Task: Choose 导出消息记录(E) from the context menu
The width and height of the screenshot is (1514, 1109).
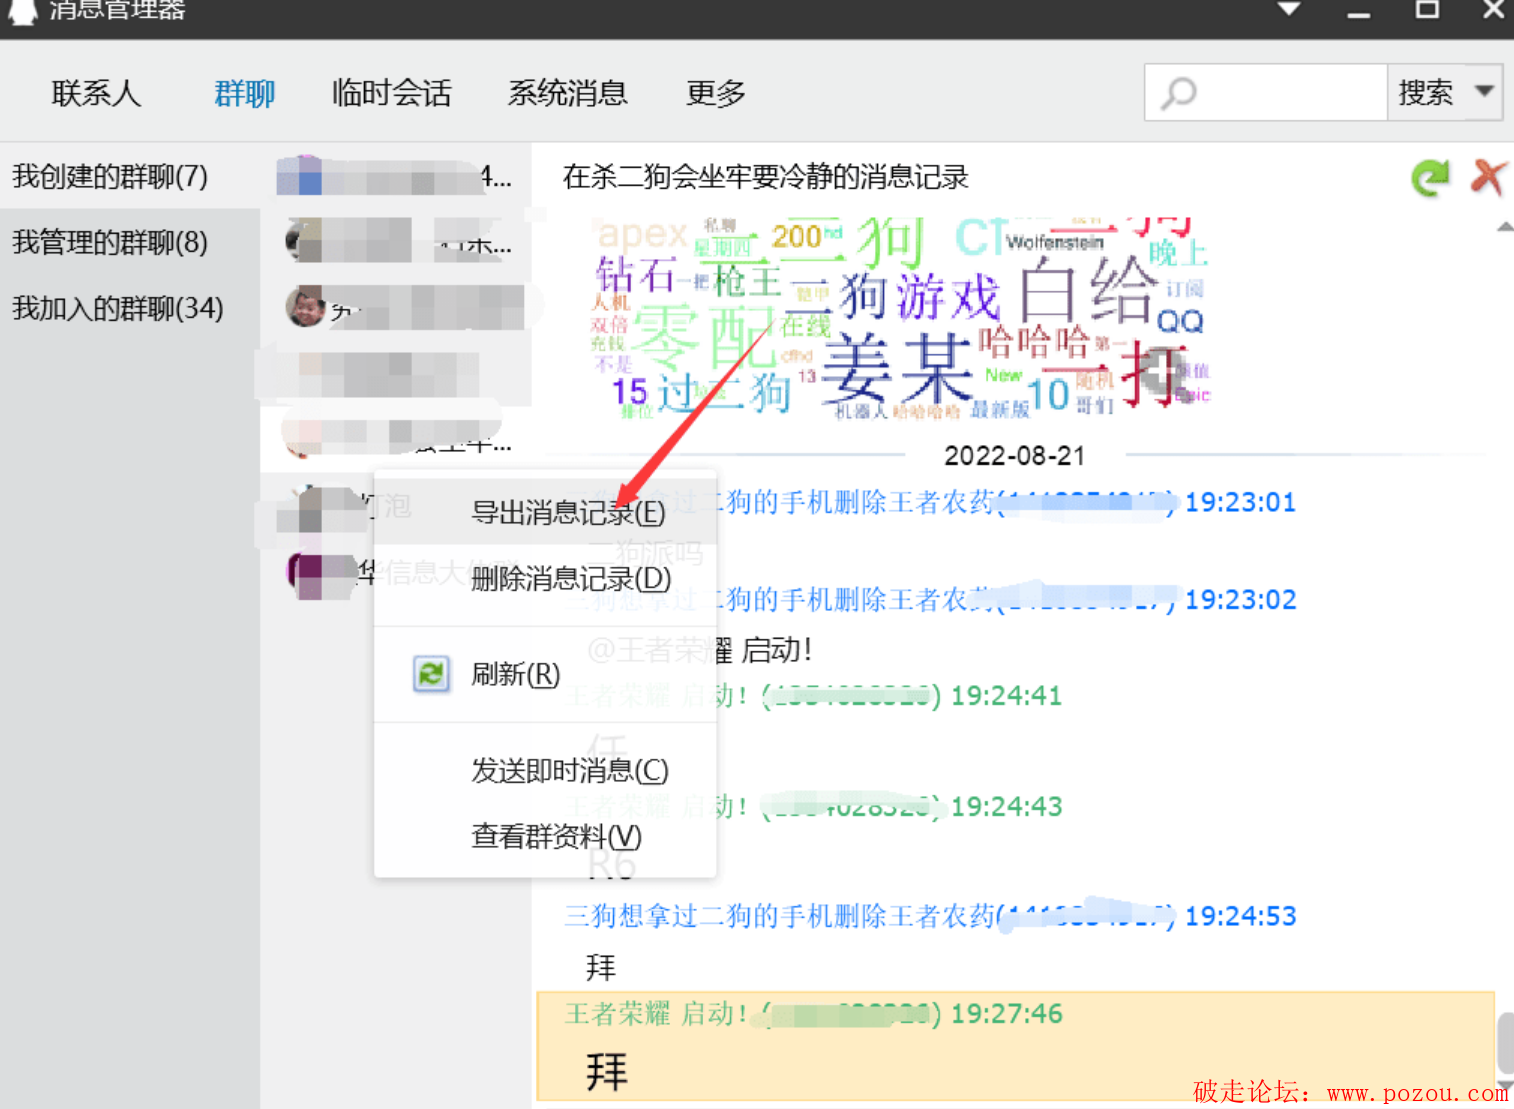Action: point(545,512)
